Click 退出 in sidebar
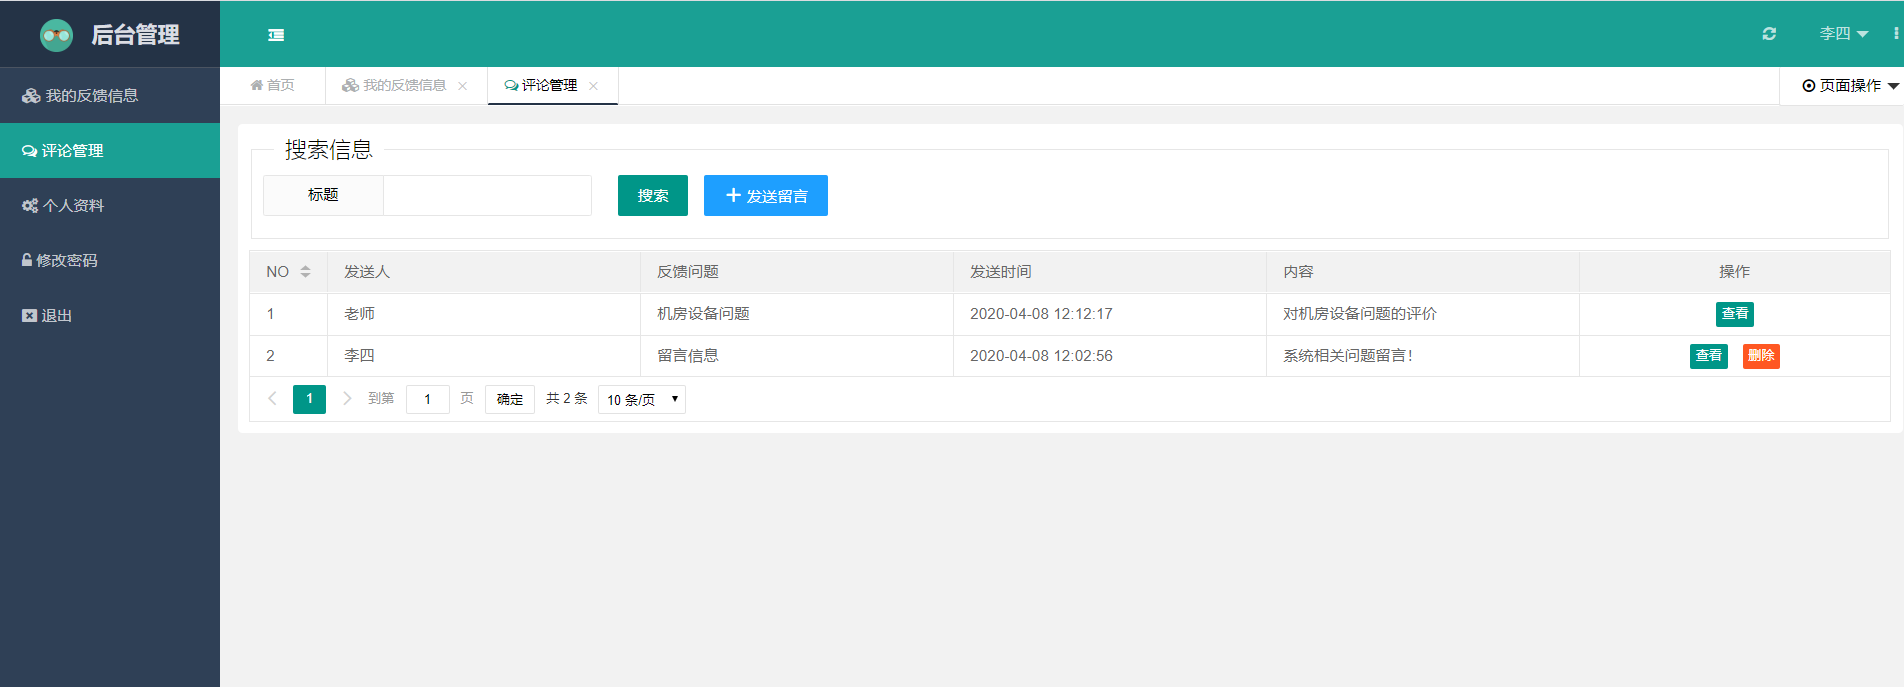Viewport: 1904px width, 687px height. tap(110, 316)
